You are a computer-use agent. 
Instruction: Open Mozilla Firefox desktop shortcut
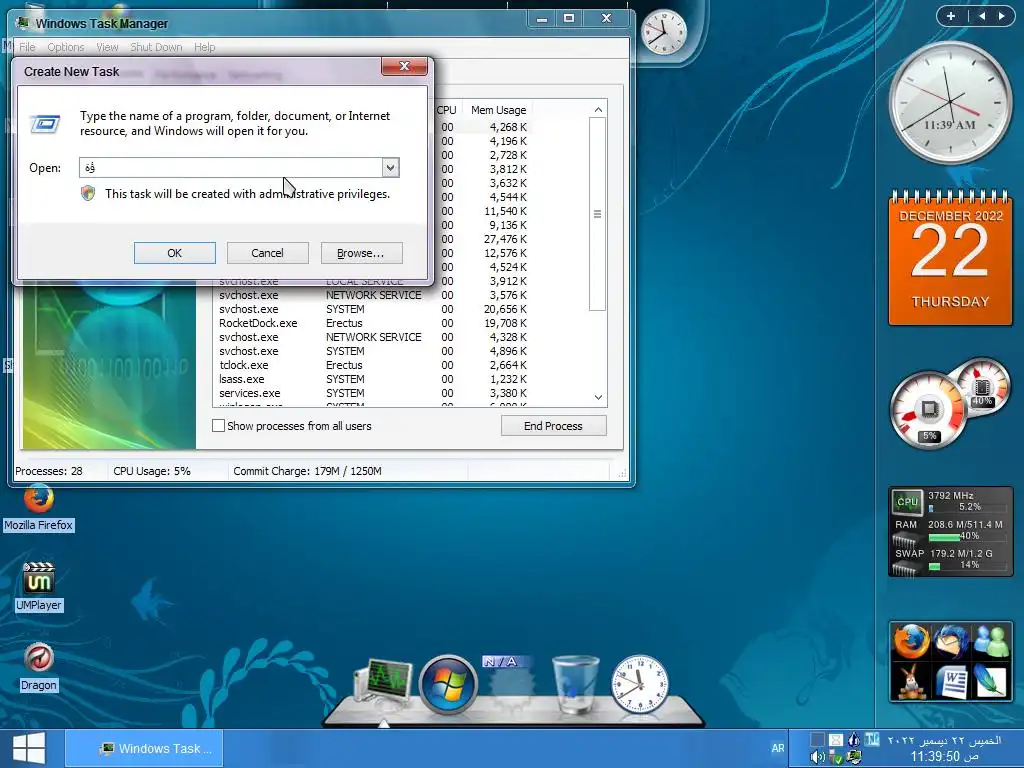pyautogui.click(x=39, y=507)
